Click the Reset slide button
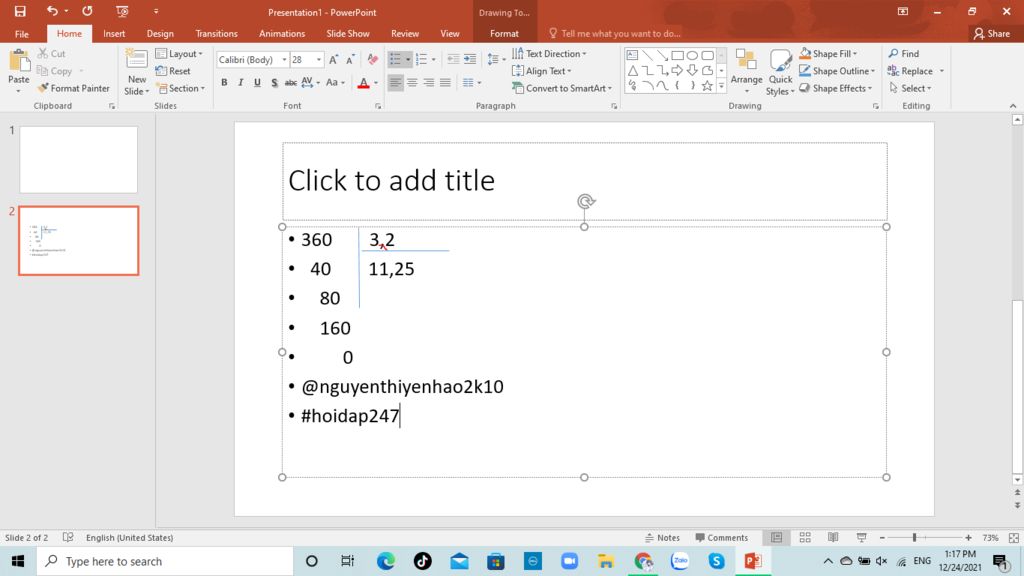Viewport: 1024px width, 576px height. tap(173, 71)
